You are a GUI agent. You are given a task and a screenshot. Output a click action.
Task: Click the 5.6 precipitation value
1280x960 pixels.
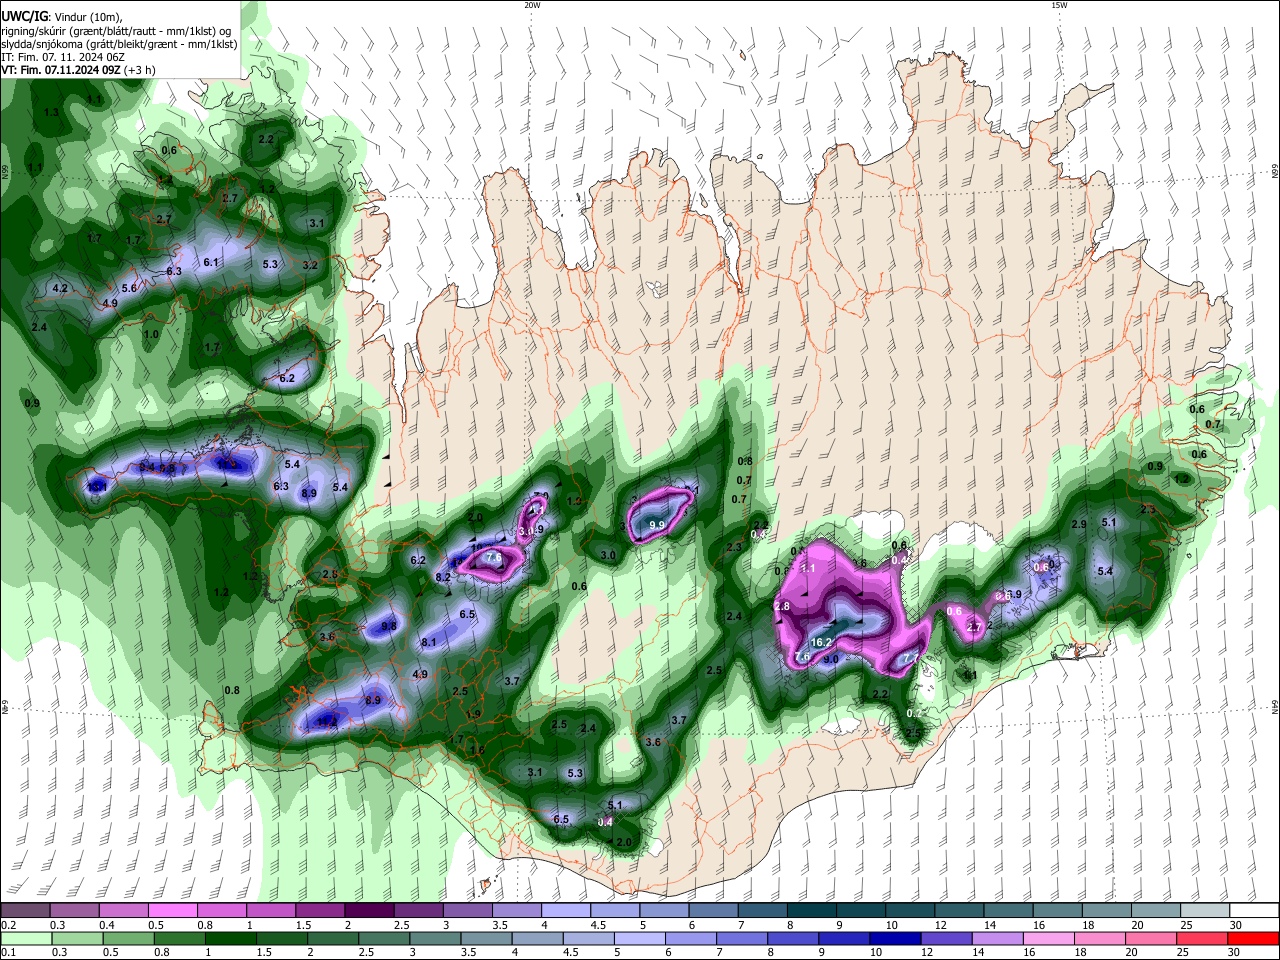pos(129,288)
